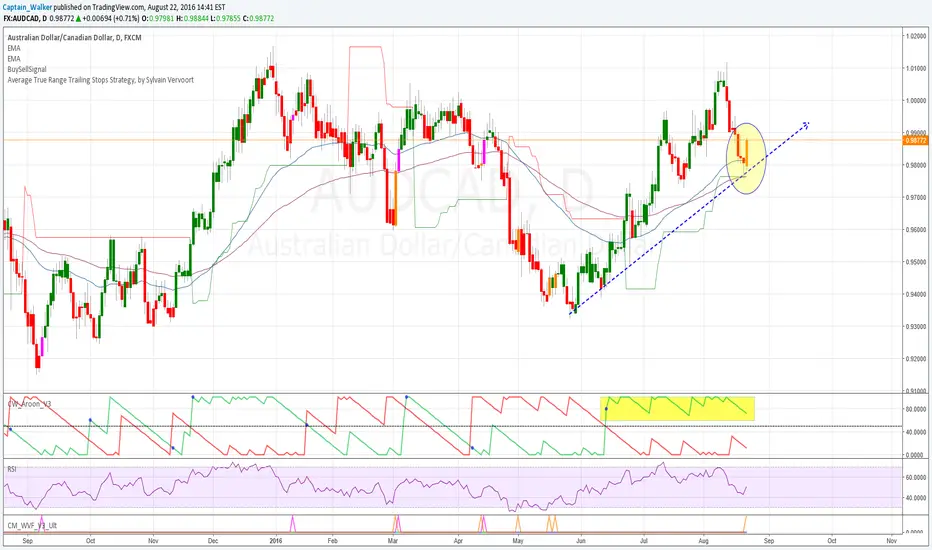Click the 1.01000 price axis label
This screenshot has height=550, width=932.
[x=916, y=68]
